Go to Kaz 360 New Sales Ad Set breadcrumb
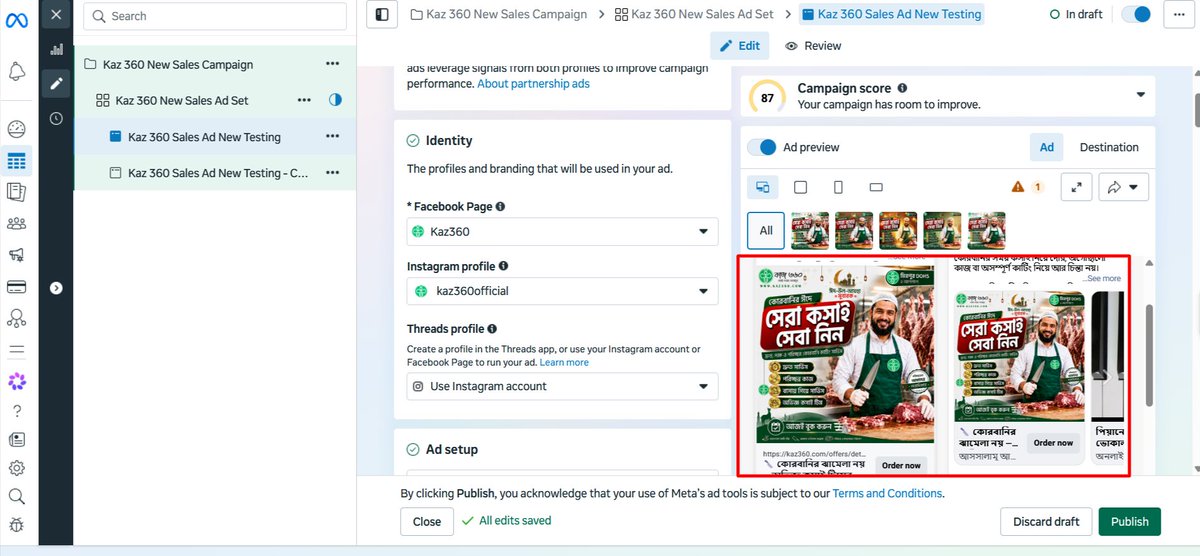The image size is (1200, 556). point(694,15)
